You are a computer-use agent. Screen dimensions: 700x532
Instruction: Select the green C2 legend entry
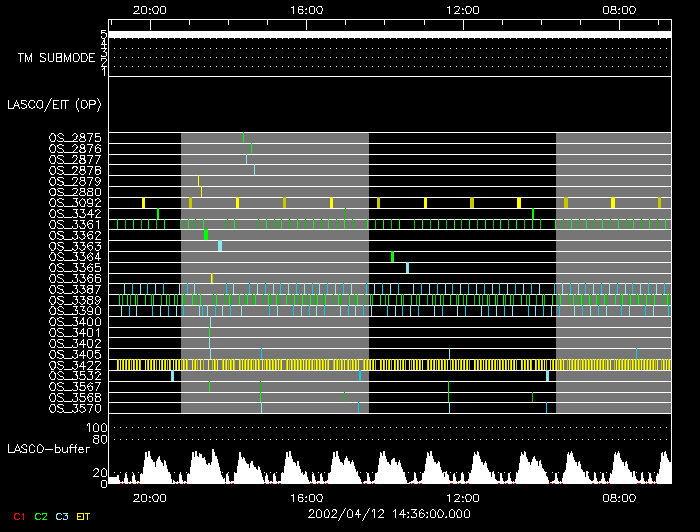coord(41,516)
